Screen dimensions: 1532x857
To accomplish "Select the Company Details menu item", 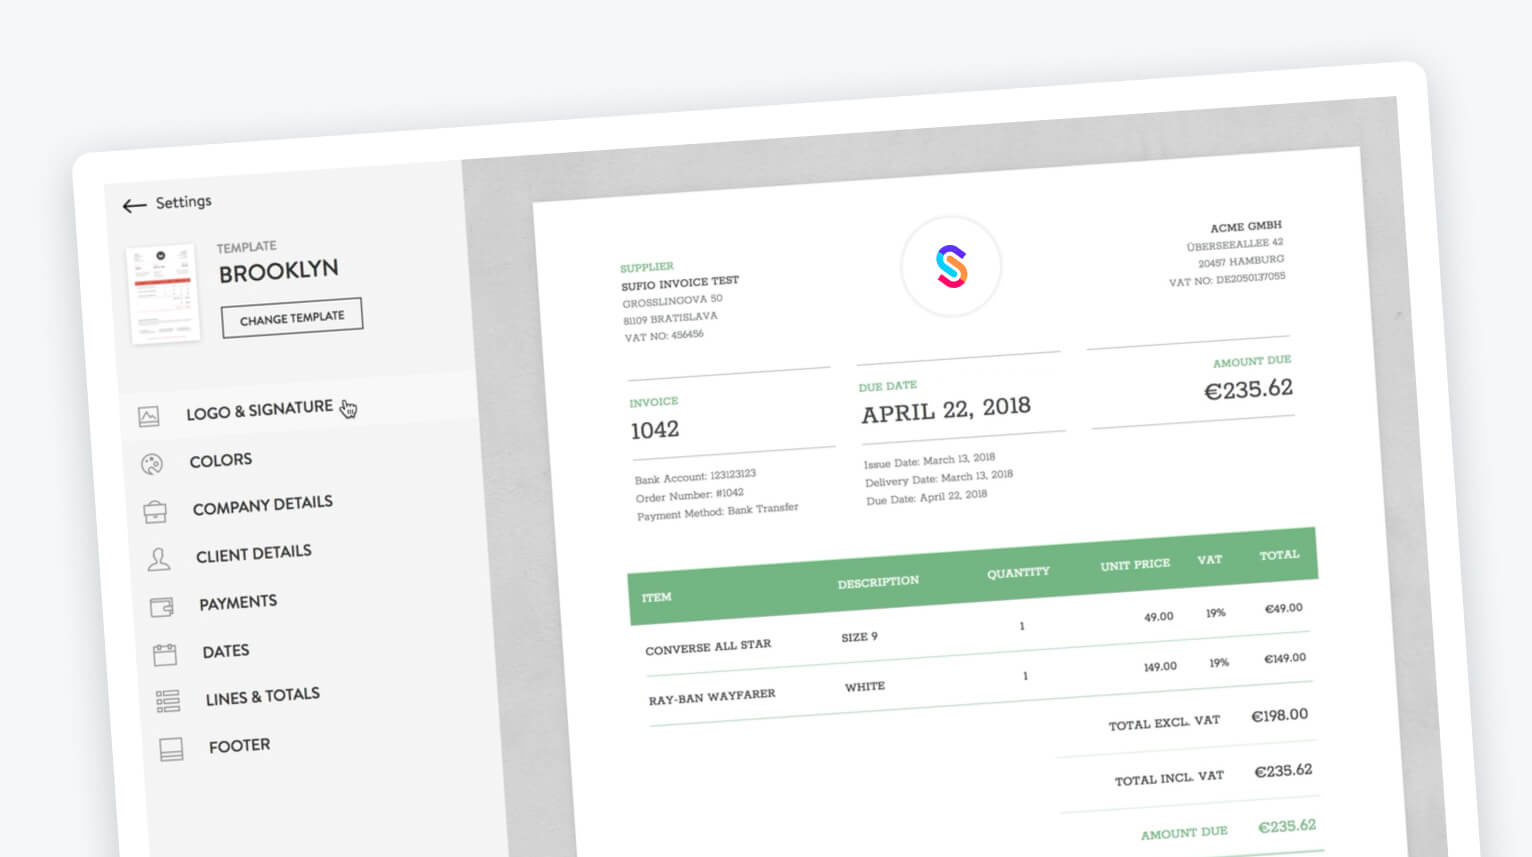I will click(x=262, y=506).
